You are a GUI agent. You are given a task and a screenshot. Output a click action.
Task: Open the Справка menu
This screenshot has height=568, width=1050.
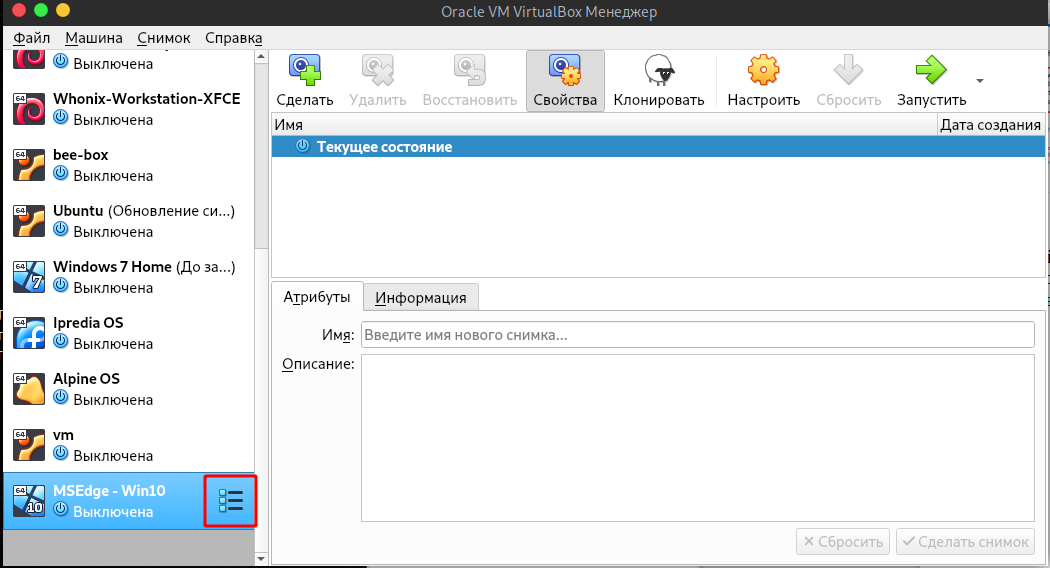234,38
